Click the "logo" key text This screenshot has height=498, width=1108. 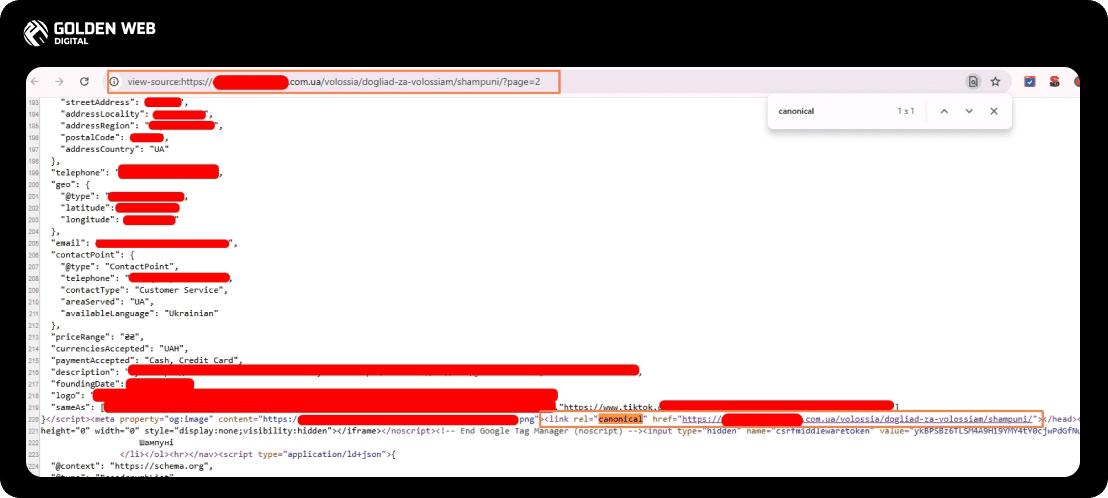pos(66,395)
